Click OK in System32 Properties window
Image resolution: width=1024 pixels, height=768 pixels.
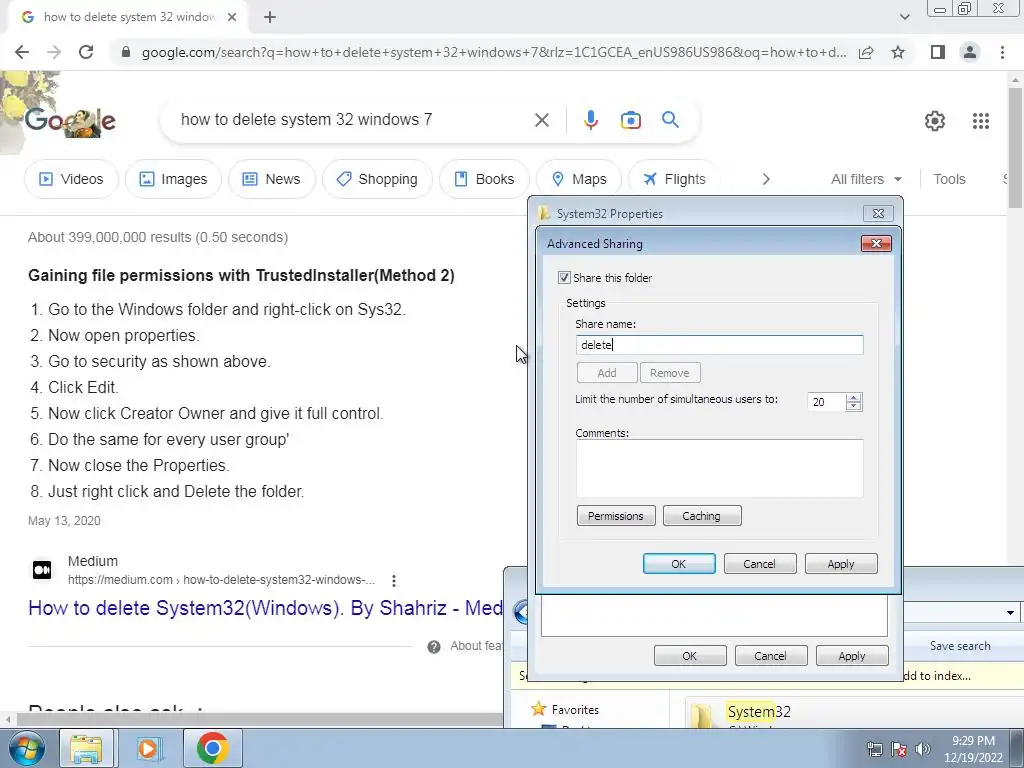click(x=690, y=656)
